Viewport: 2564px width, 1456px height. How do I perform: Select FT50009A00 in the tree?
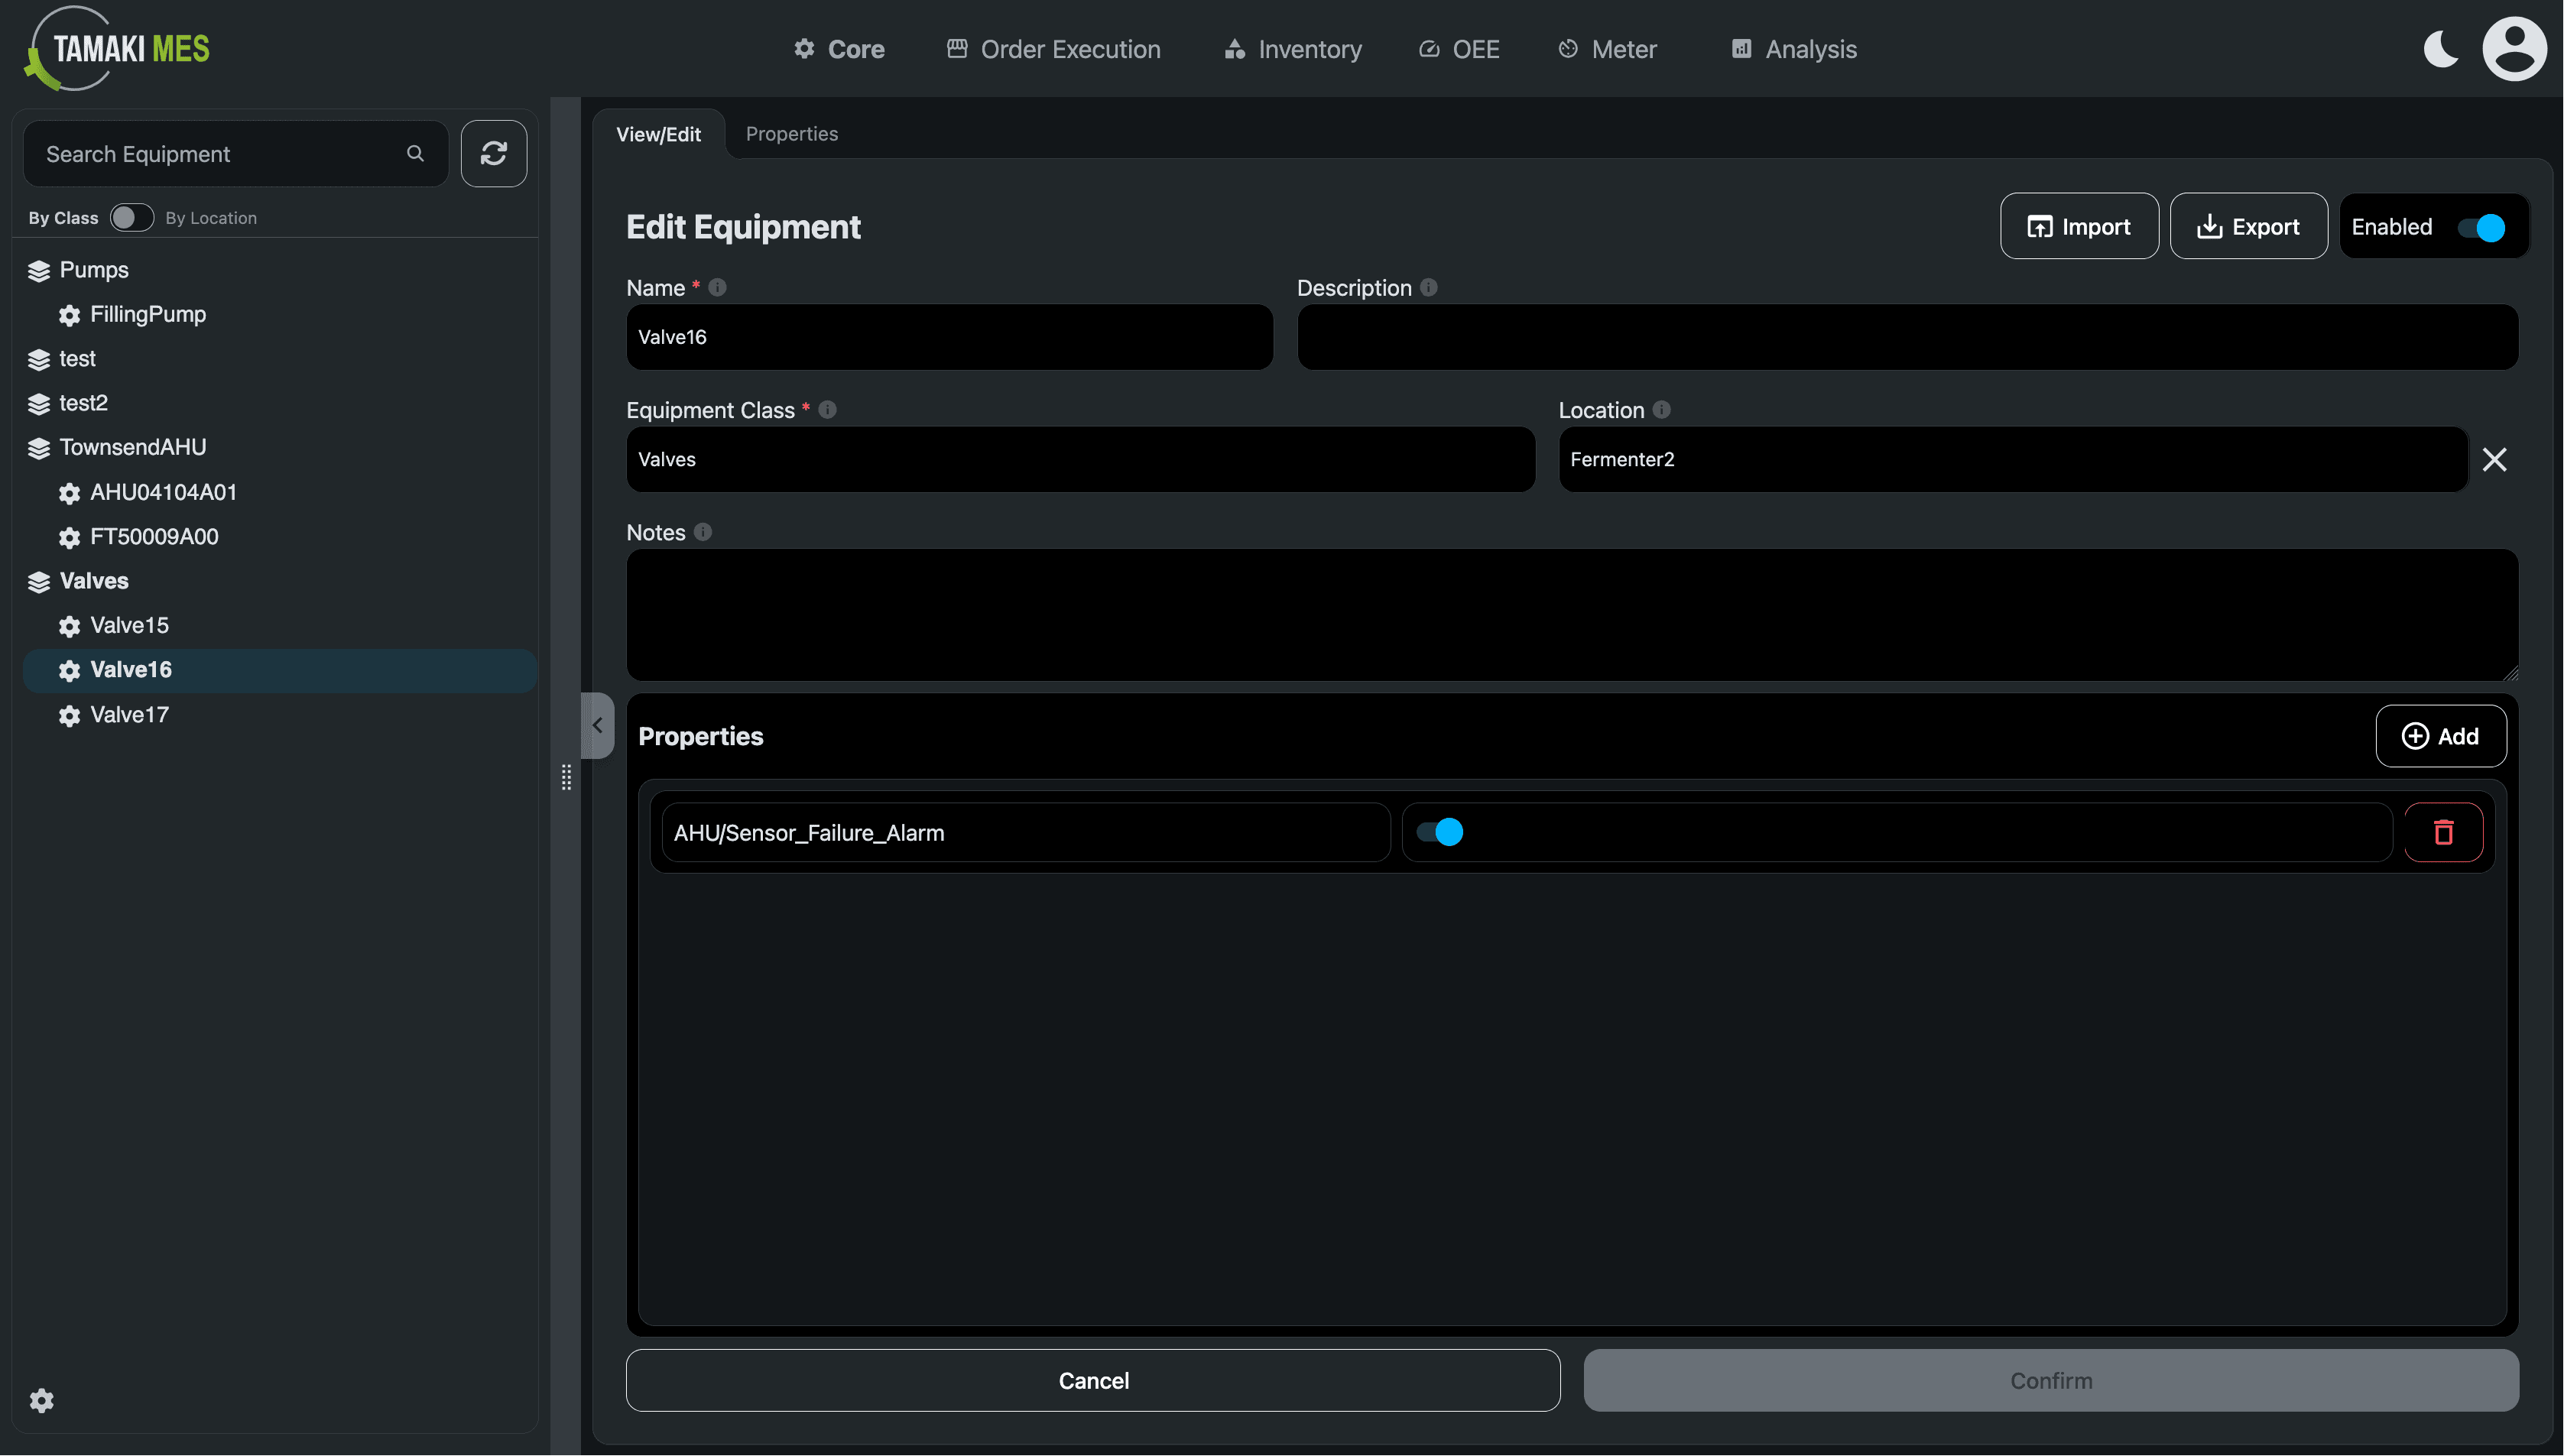click(154, 537)
